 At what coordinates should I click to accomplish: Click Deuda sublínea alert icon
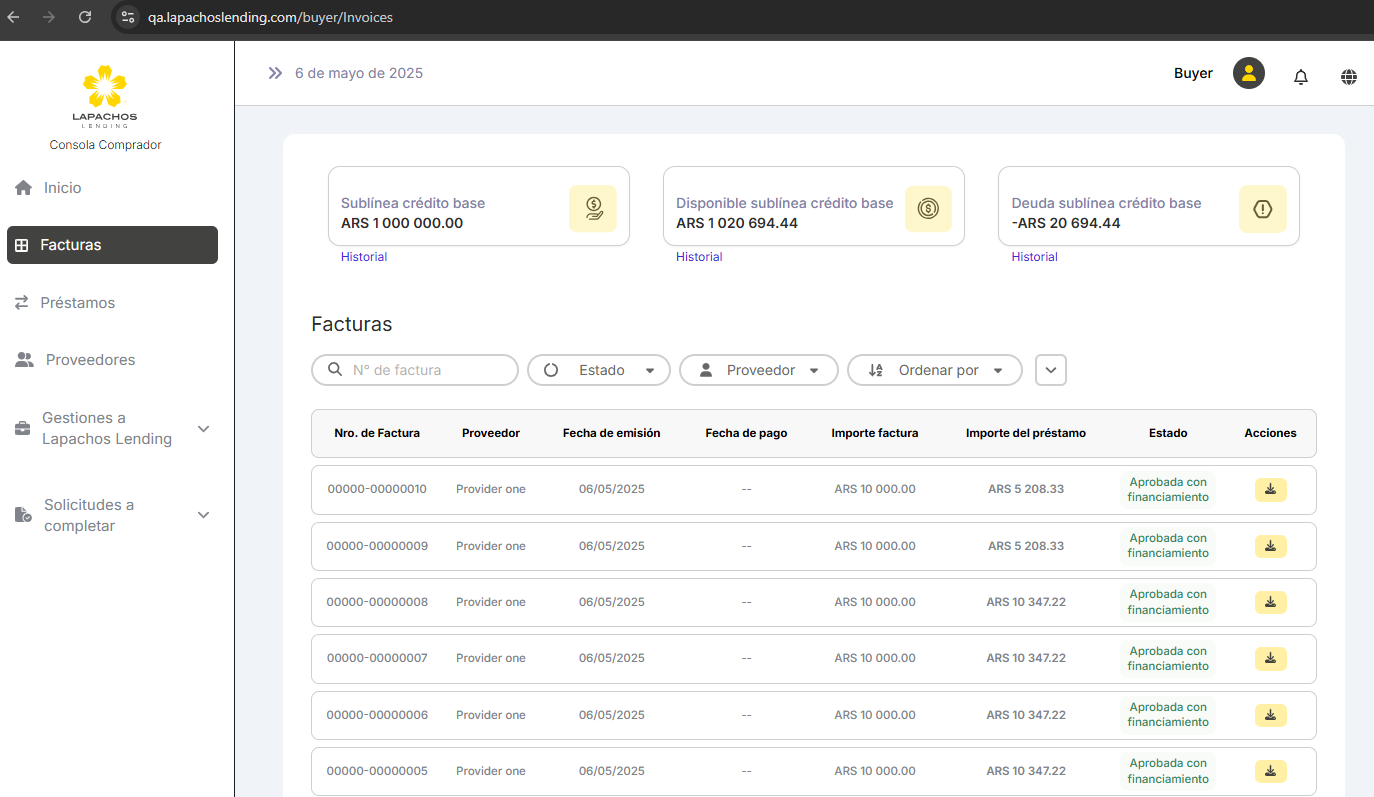(x=1262, y=209)
